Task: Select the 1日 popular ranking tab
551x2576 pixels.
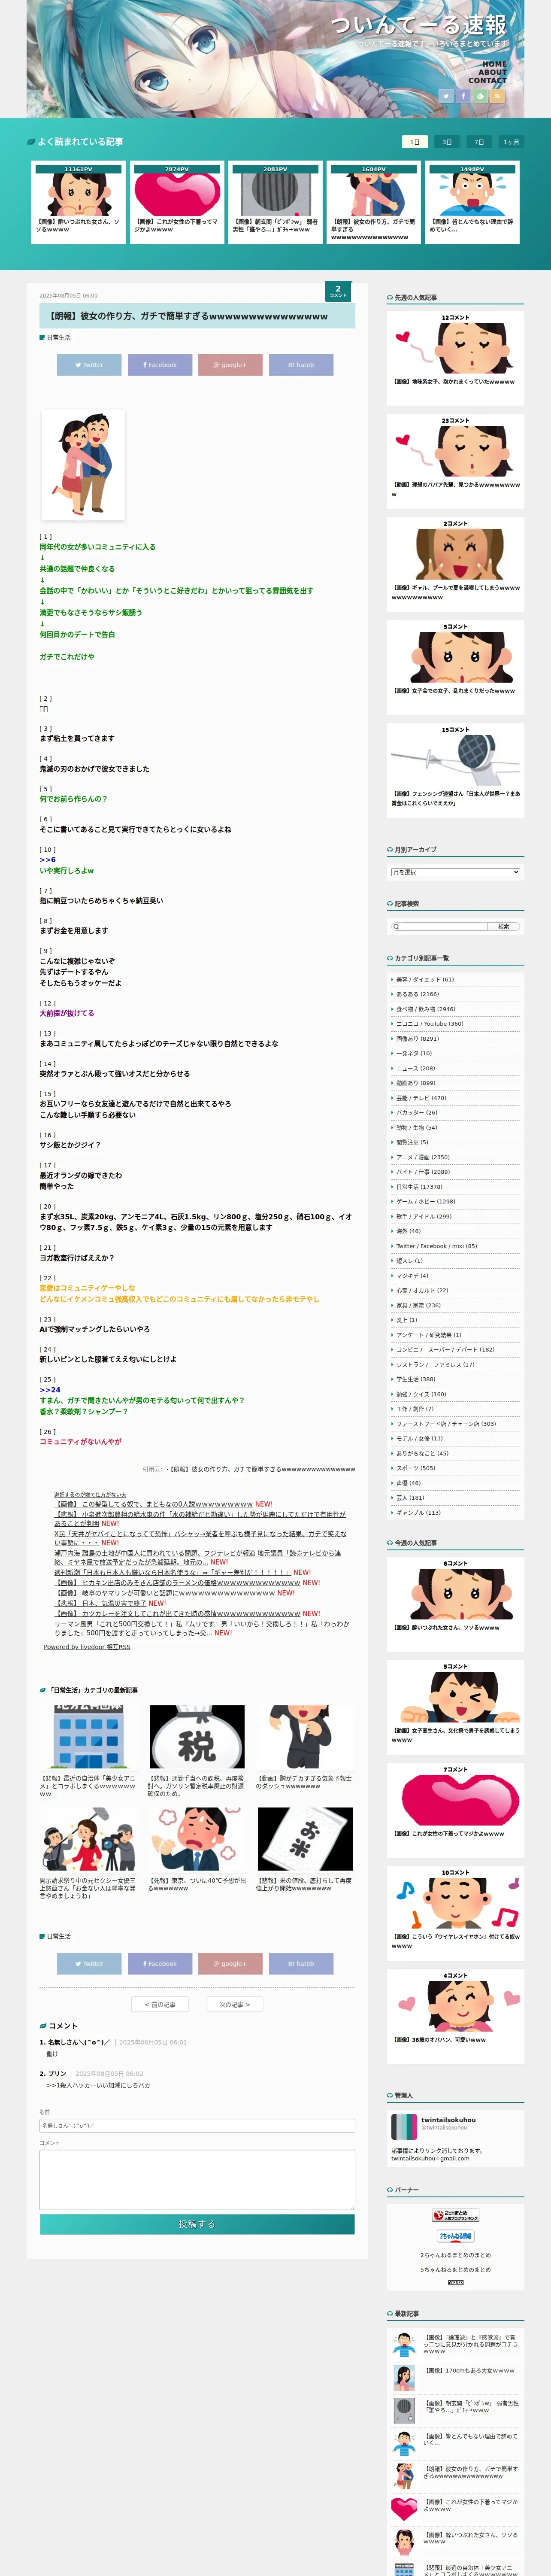Action: point(414,142)
